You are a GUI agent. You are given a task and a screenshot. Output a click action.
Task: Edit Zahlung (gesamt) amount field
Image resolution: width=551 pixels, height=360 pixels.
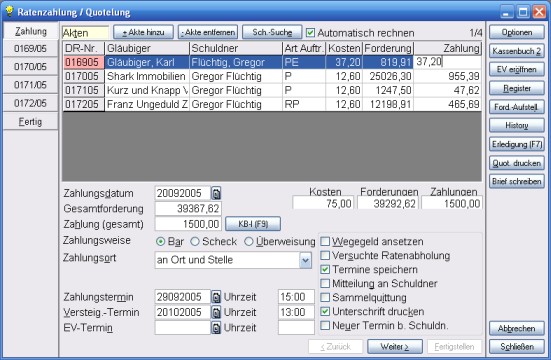(188, 224)
